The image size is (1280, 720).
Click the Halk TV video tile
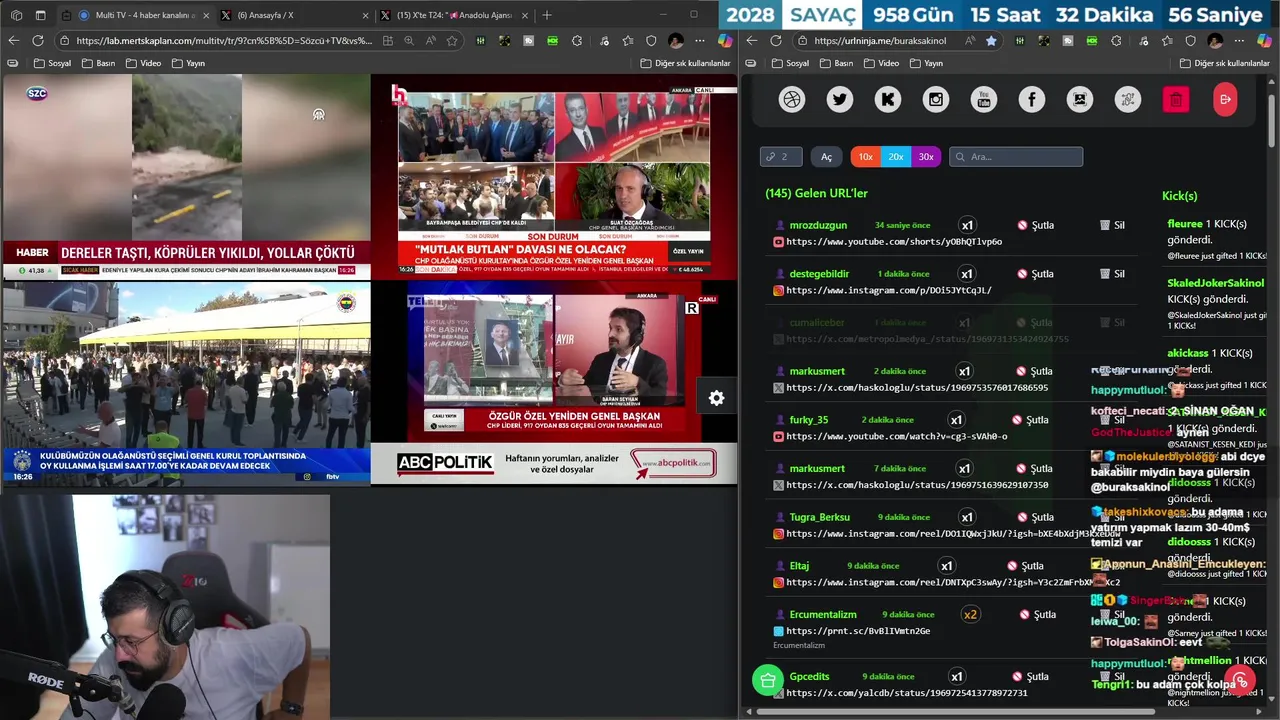pyautogui.click(x=554, y=177)
